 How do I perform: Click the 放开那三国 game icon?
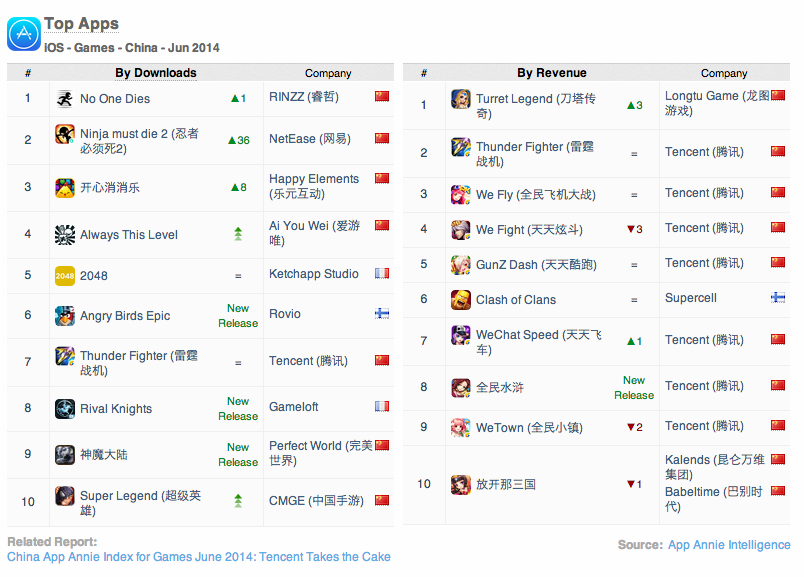coord(460,485)
